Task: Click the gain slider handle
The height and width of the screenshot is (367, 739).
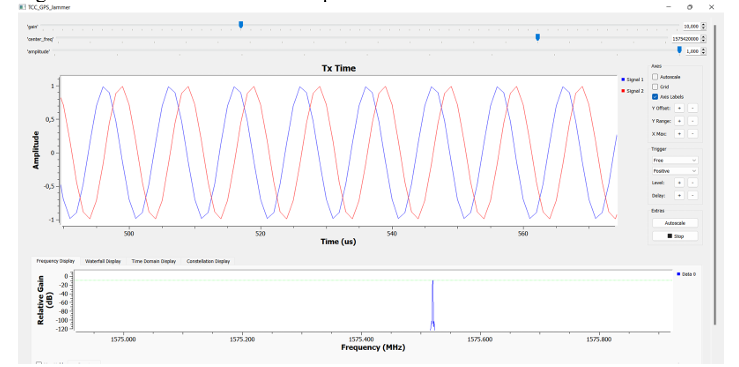Action: coord(241,24)
